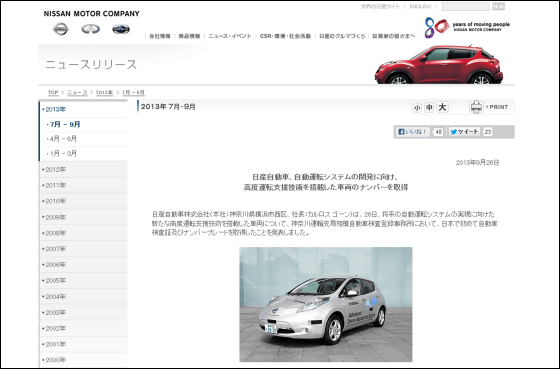Expand the 2011年 sidebar section
Viewport: 560px width, 369px height.
click(83, 185)
